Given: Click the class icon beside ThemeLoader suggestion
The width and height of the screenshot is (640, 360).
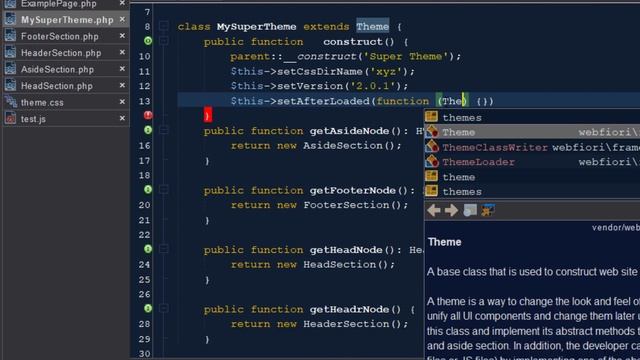Looking at the screenshot, I should click(x=432, y=162).
